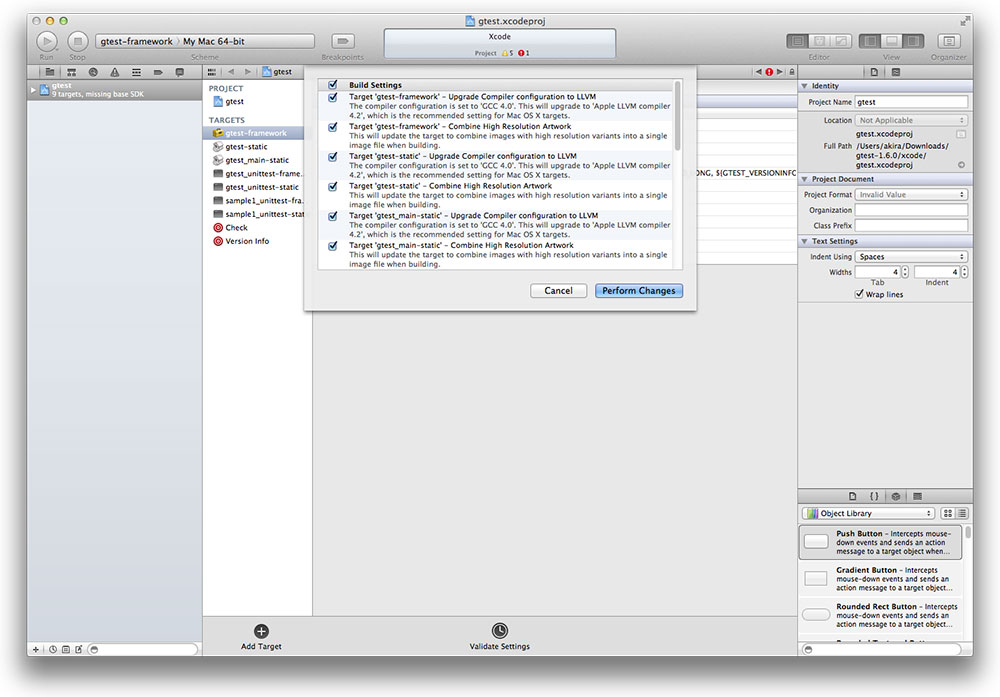This screenshot has height=697, width=1000.
Task: Show the Log navigator
Action: click(180, 72)
